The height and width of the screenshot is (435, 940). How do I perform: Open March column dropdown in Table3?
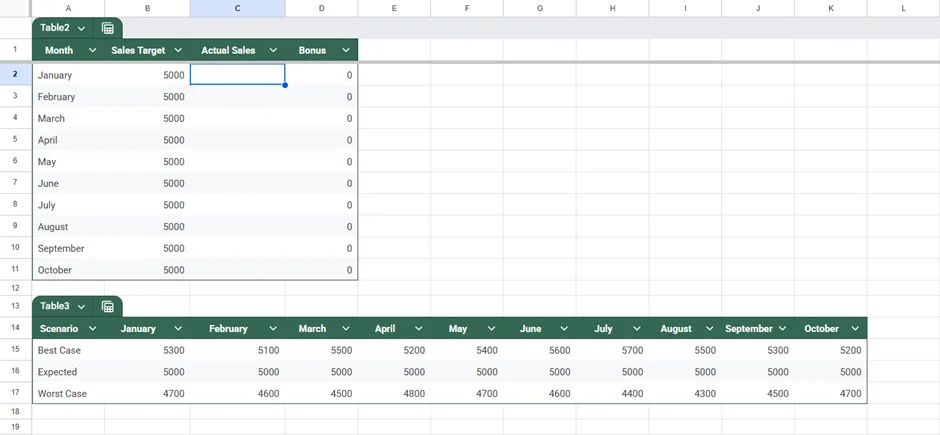click(x=346, y=328)
